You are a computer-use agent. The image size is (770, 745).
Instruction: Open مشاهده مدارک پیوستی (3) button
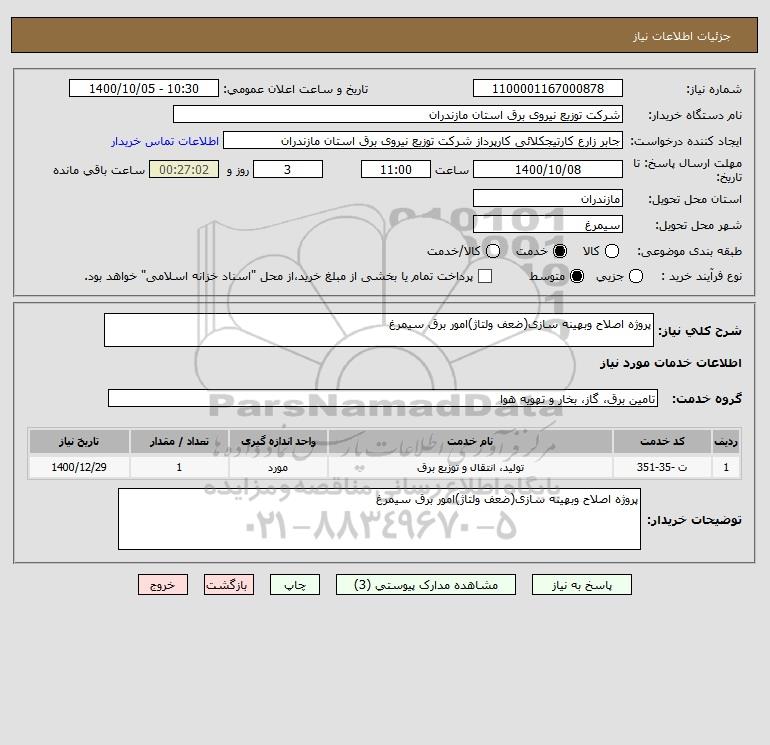pos(426,585)
